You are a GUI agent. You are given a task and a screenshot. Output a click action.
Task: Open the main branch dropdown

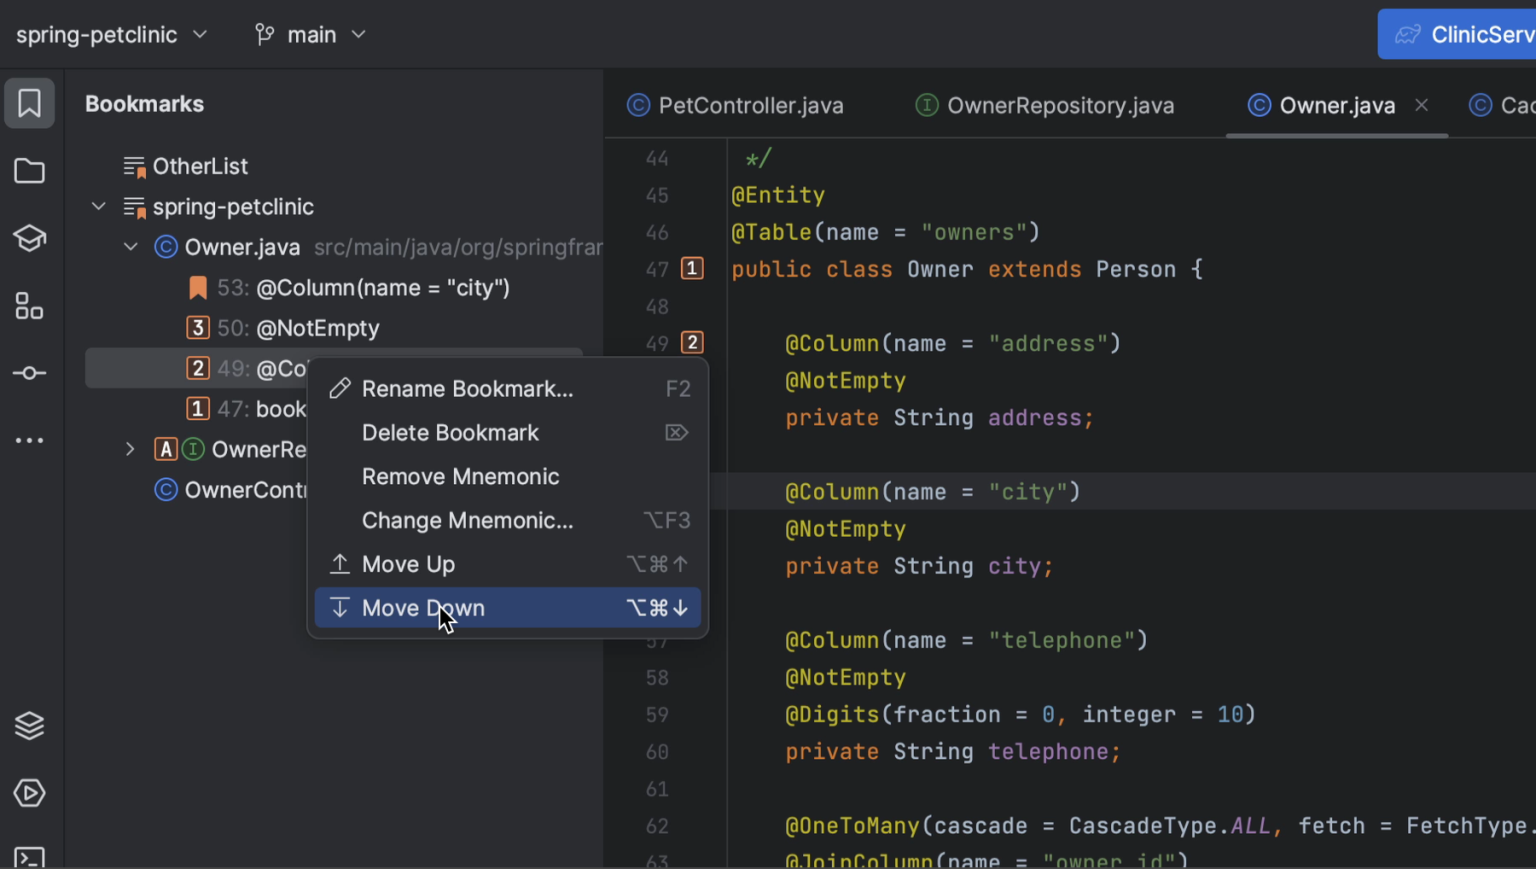(310, 33)
